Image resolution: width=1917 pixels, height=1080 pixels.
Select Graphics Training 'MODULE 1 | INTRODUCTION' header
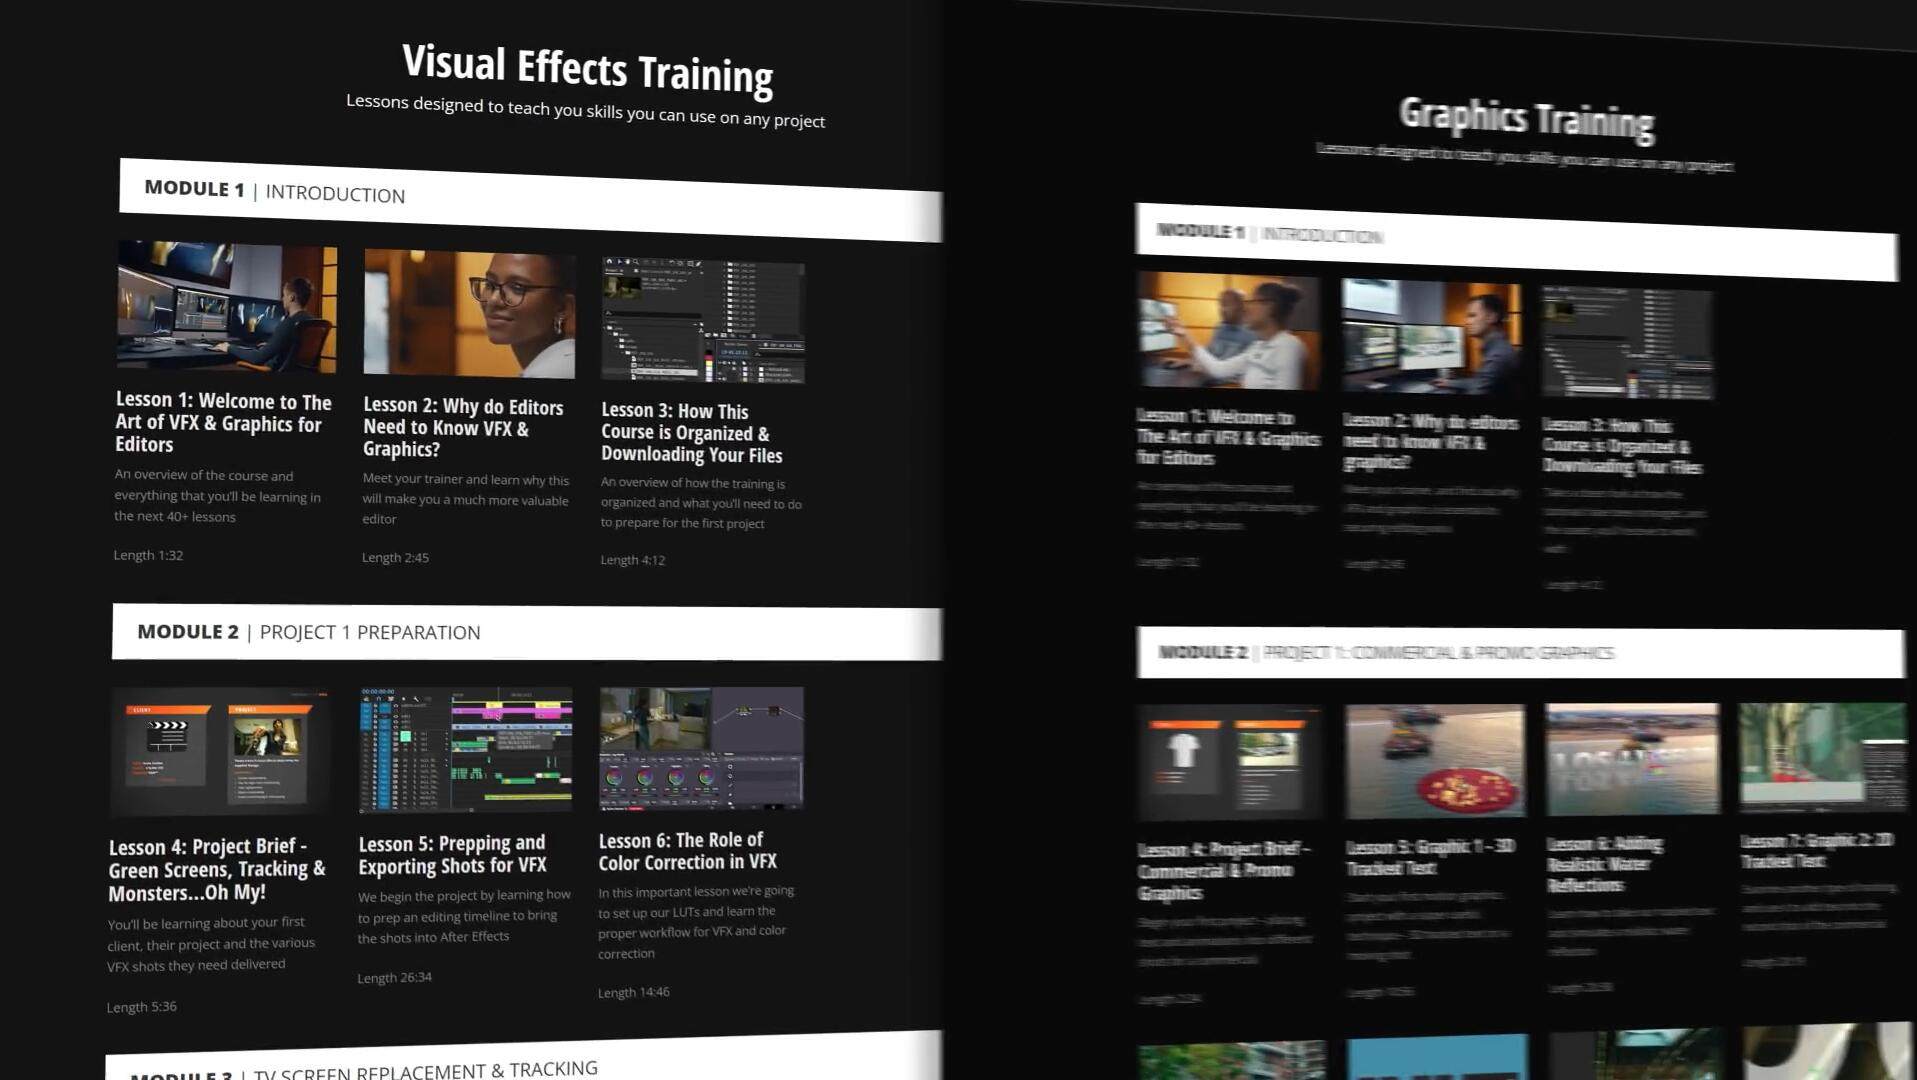1516,241
